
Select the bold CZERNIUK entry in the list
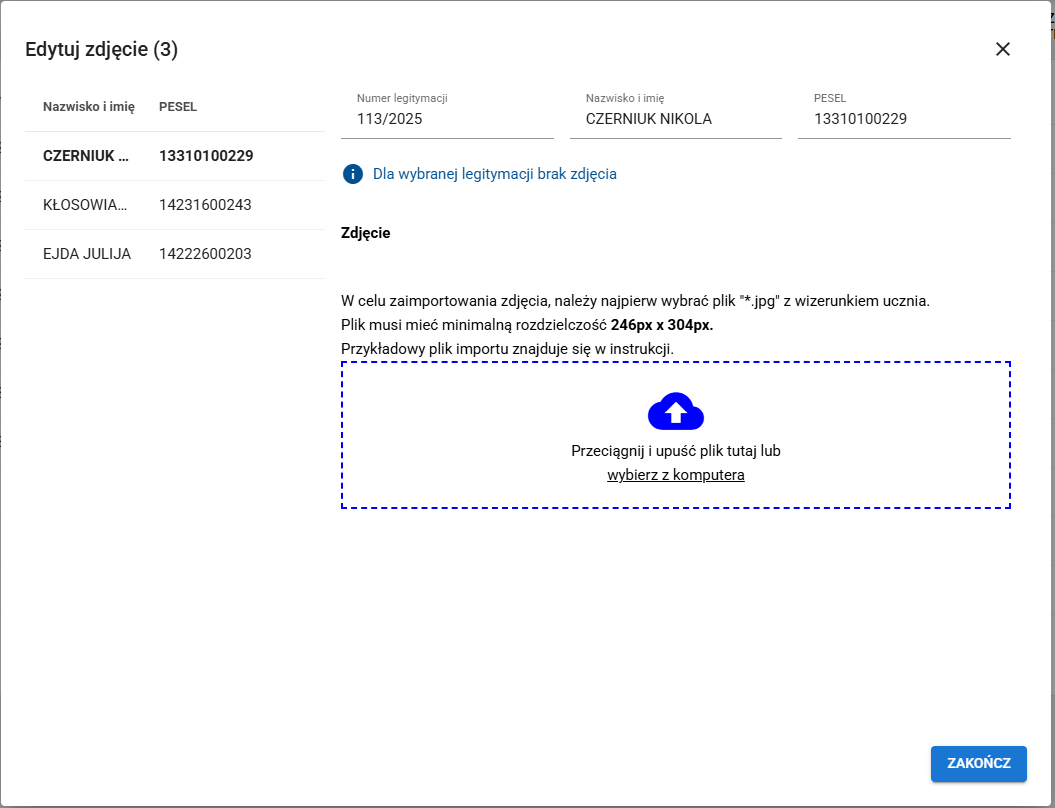(86, 156)
